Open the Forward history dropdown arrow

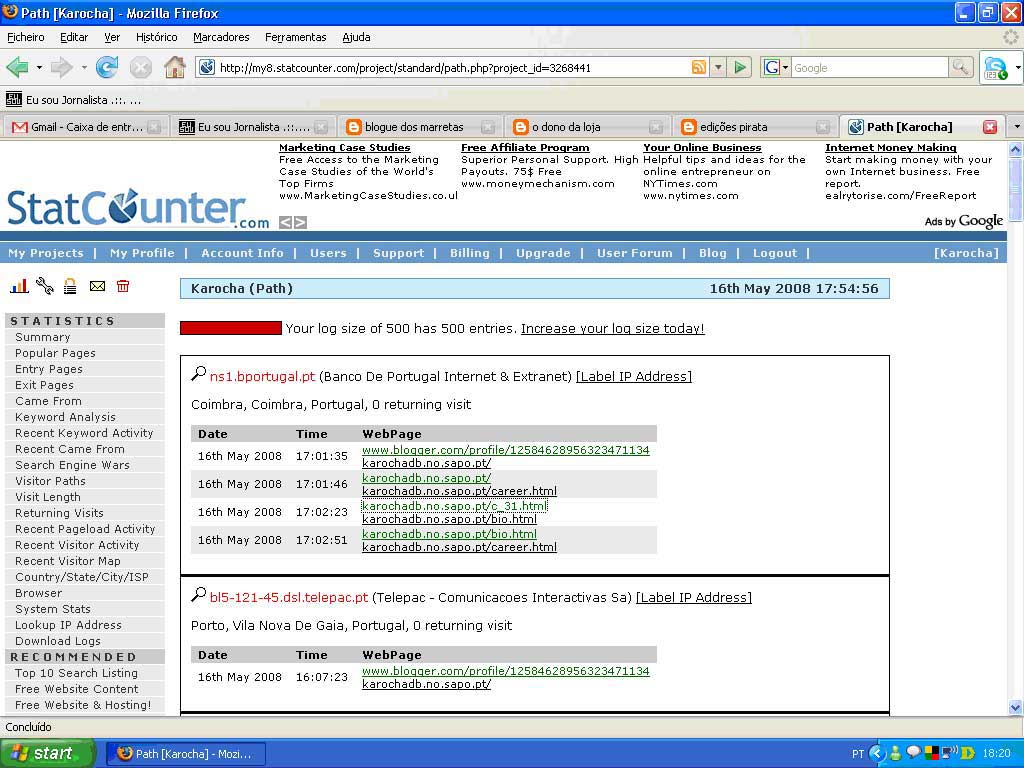click(84, 67)
